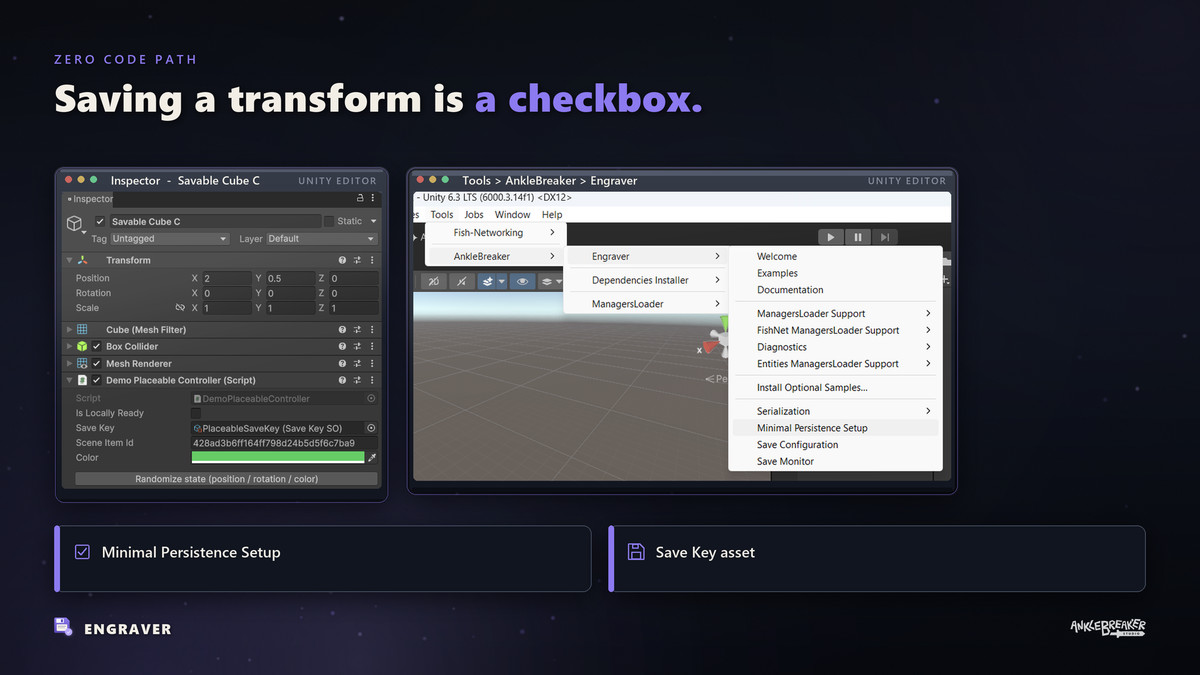
Task: Open the Tools menu
Action: click(x=442, y=214)
